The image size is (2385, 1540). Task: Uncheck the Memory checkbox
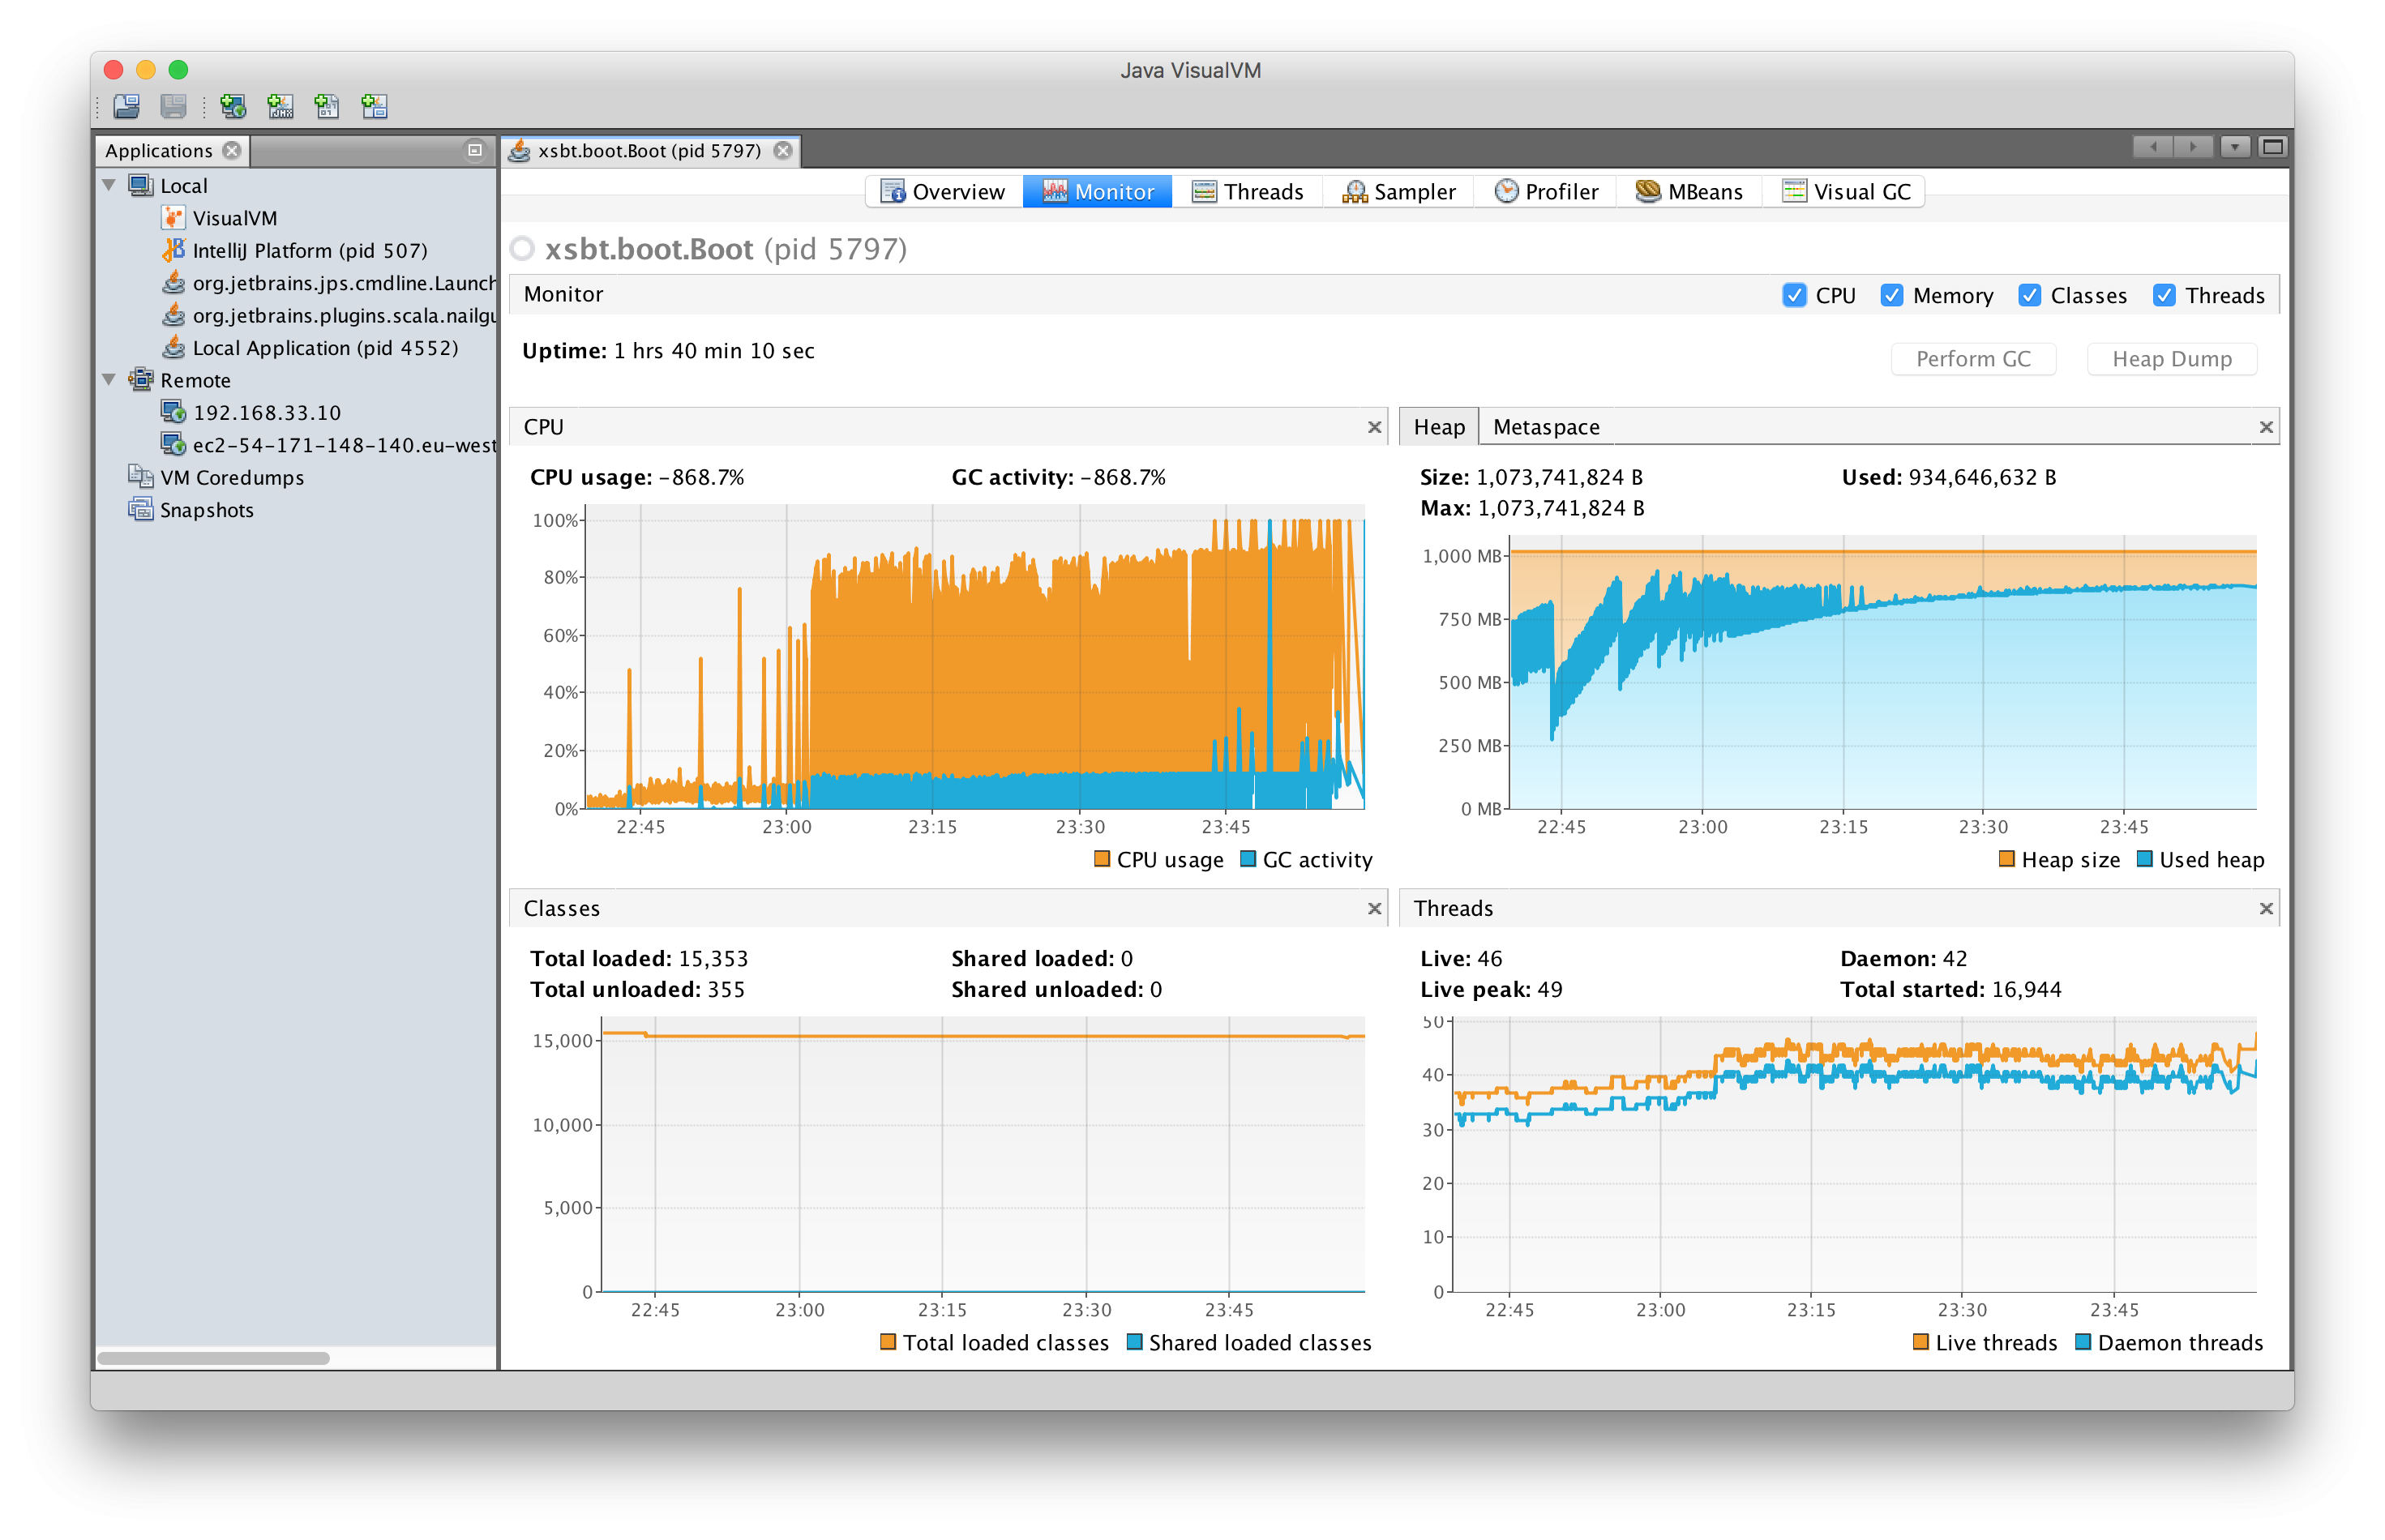coord(1891,295)
